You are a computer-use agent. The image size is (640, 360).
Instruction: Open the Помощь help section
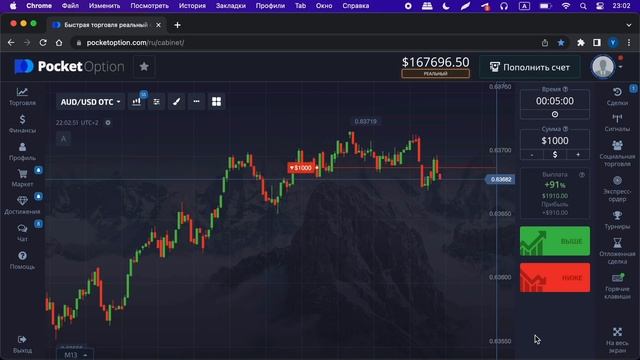tap(22, 260)
